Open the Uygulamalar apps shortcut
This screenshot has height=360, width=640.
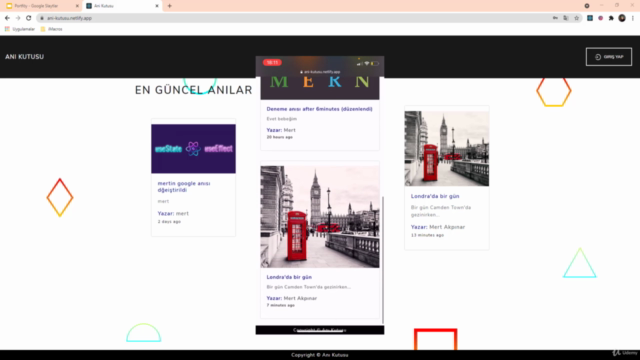pyautogui.click(x=20, y=29)
